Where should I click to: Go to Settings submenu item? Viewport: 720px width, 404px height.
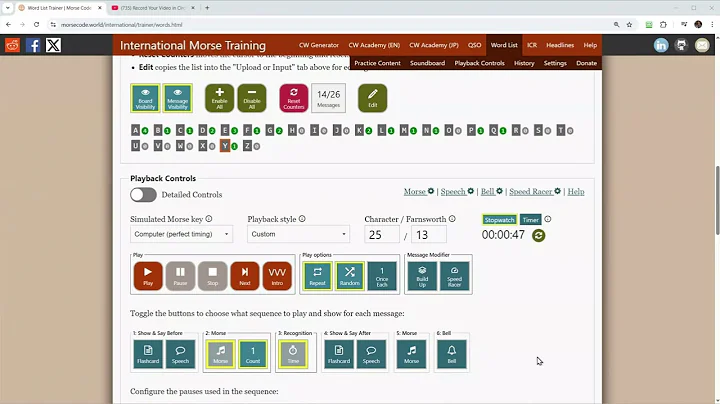coord(555,63)
